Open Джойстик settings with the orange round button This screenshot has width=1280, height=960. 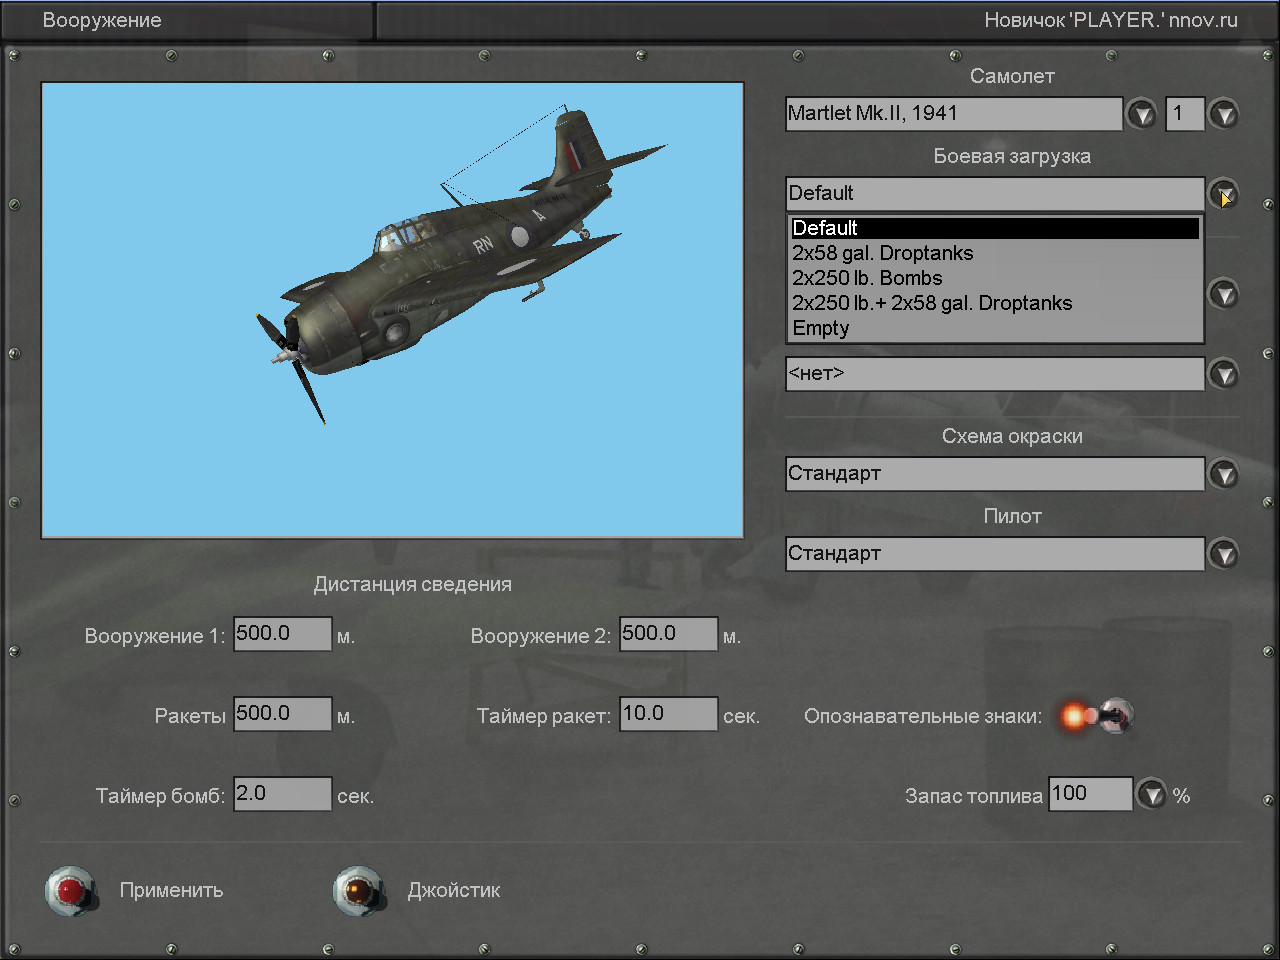click(x=358, y=890)
